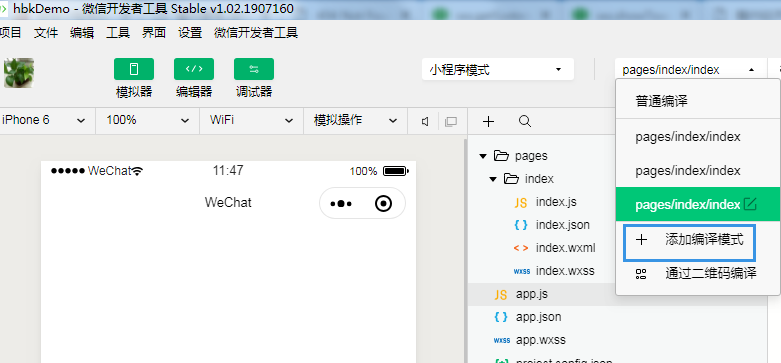
Task: Click edit icon on highlighted compile mode
Action: click(x=750, y=204)
